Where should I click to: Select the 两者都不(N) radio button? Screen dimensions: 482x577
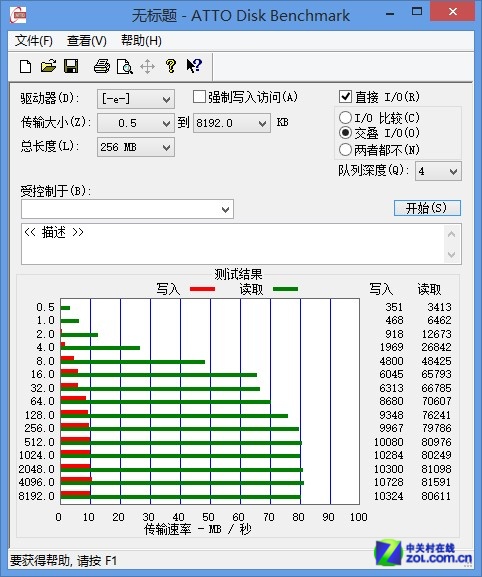(x=345, y=149)
